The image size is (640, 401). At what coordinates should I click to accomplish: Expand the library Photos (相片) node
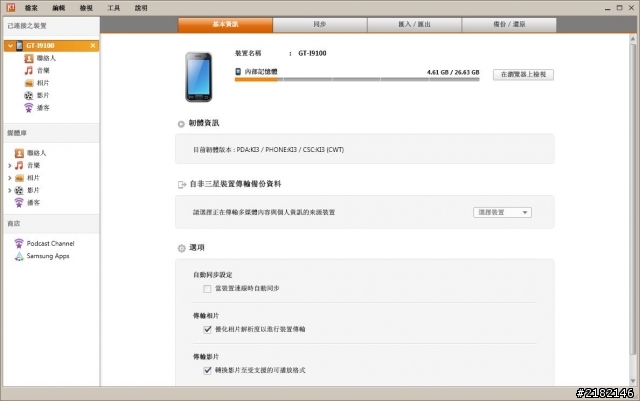click(9, 178)
